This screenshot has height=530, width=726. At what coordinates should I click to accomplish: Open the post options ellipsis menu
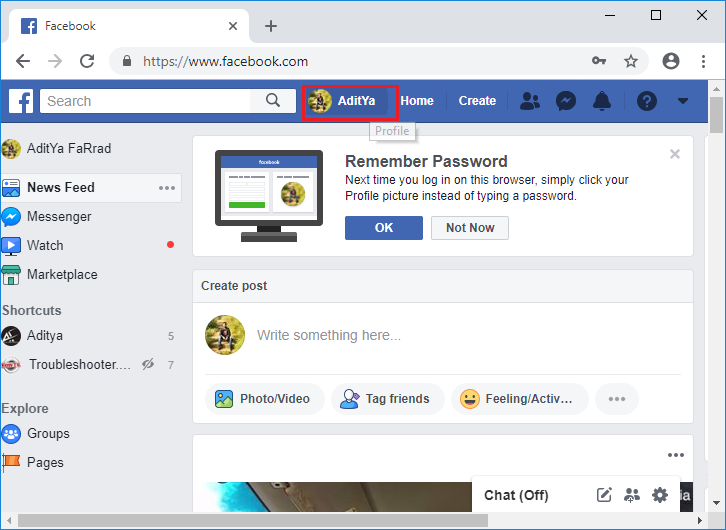tap(676, 455)
